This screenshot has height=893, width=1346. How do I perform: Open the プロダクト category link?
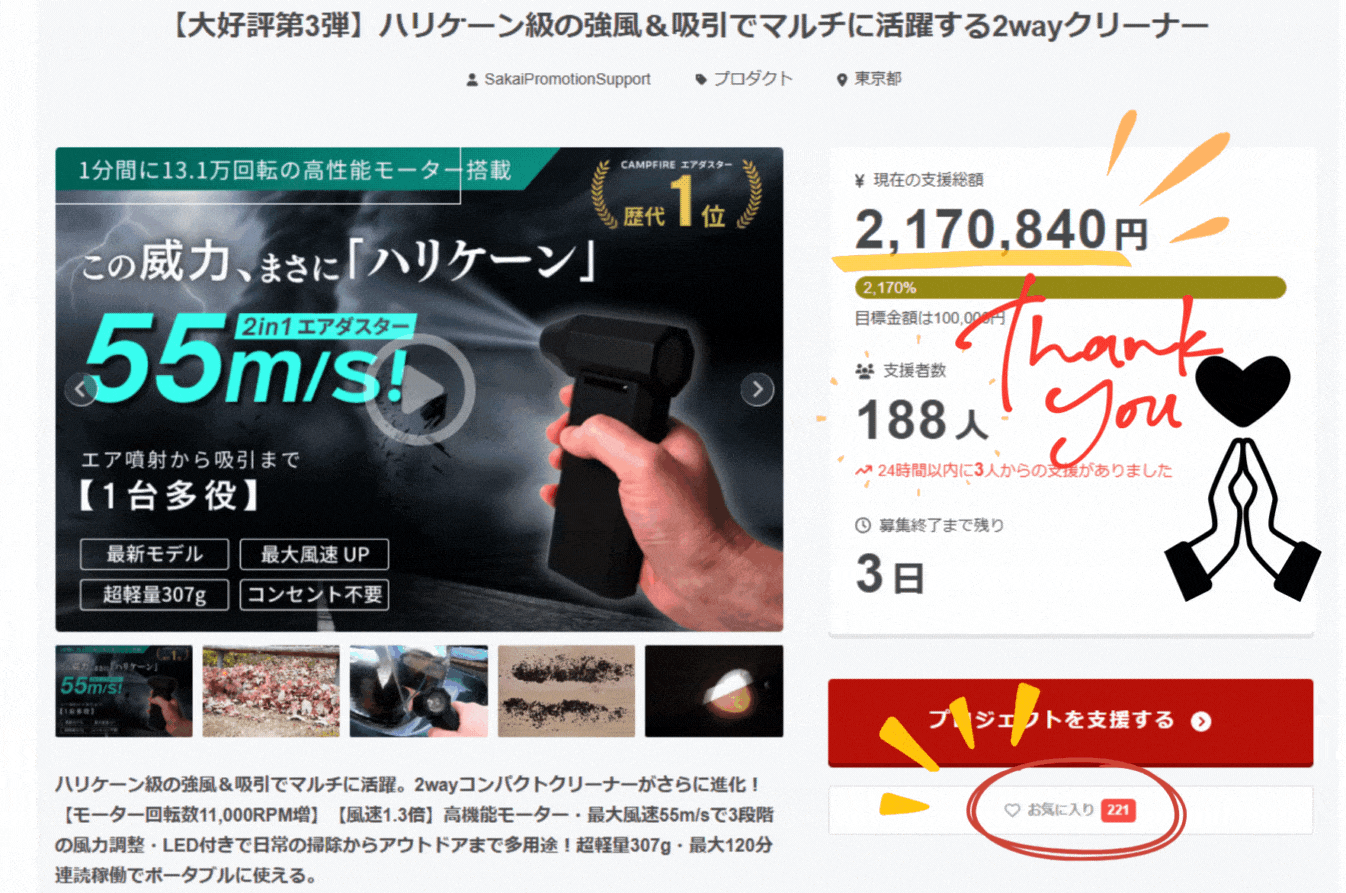[752, 79]
